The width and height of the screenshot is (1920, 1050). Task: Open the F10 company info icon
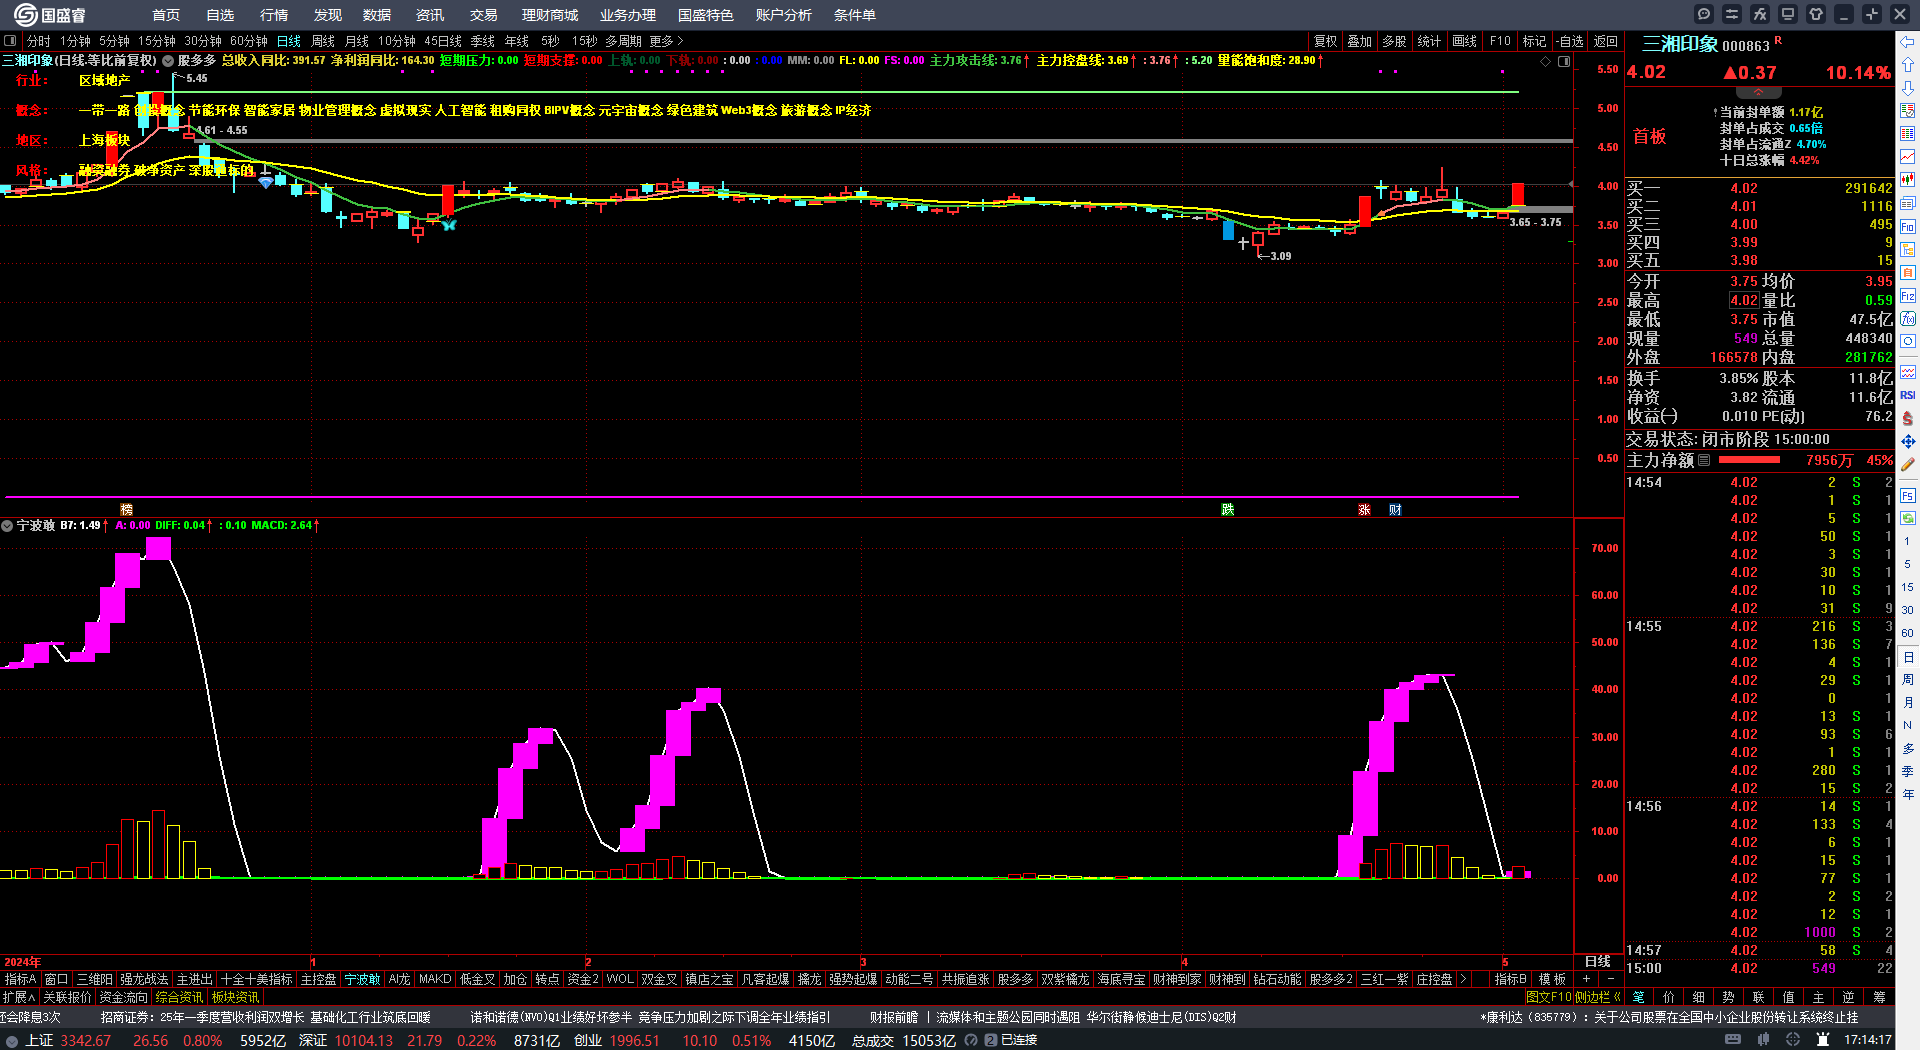click(1908, 227)
